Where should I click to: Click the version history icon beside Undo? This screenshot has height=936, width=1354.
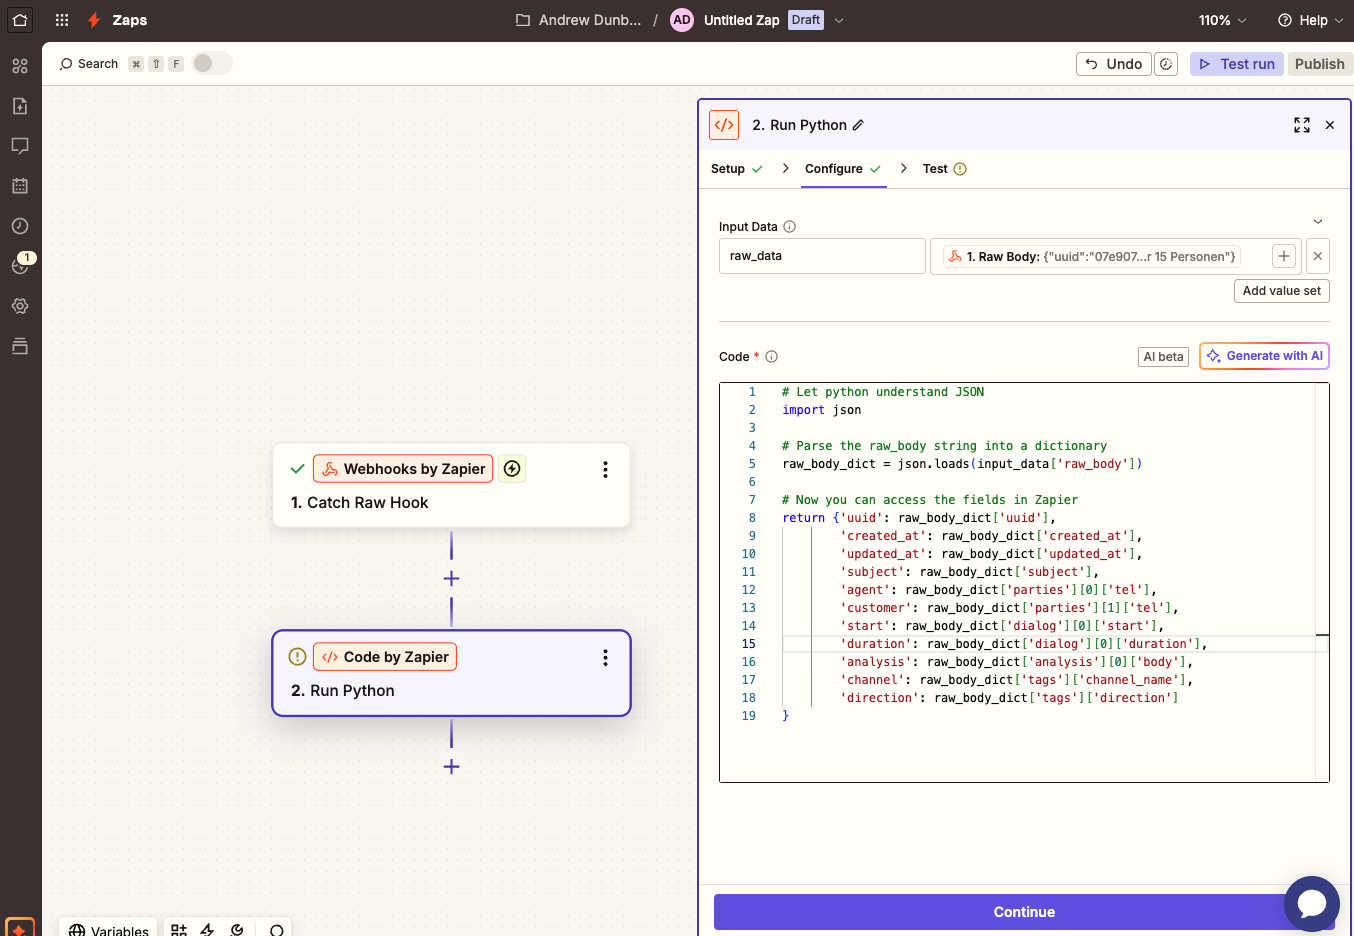[1166, 64]
